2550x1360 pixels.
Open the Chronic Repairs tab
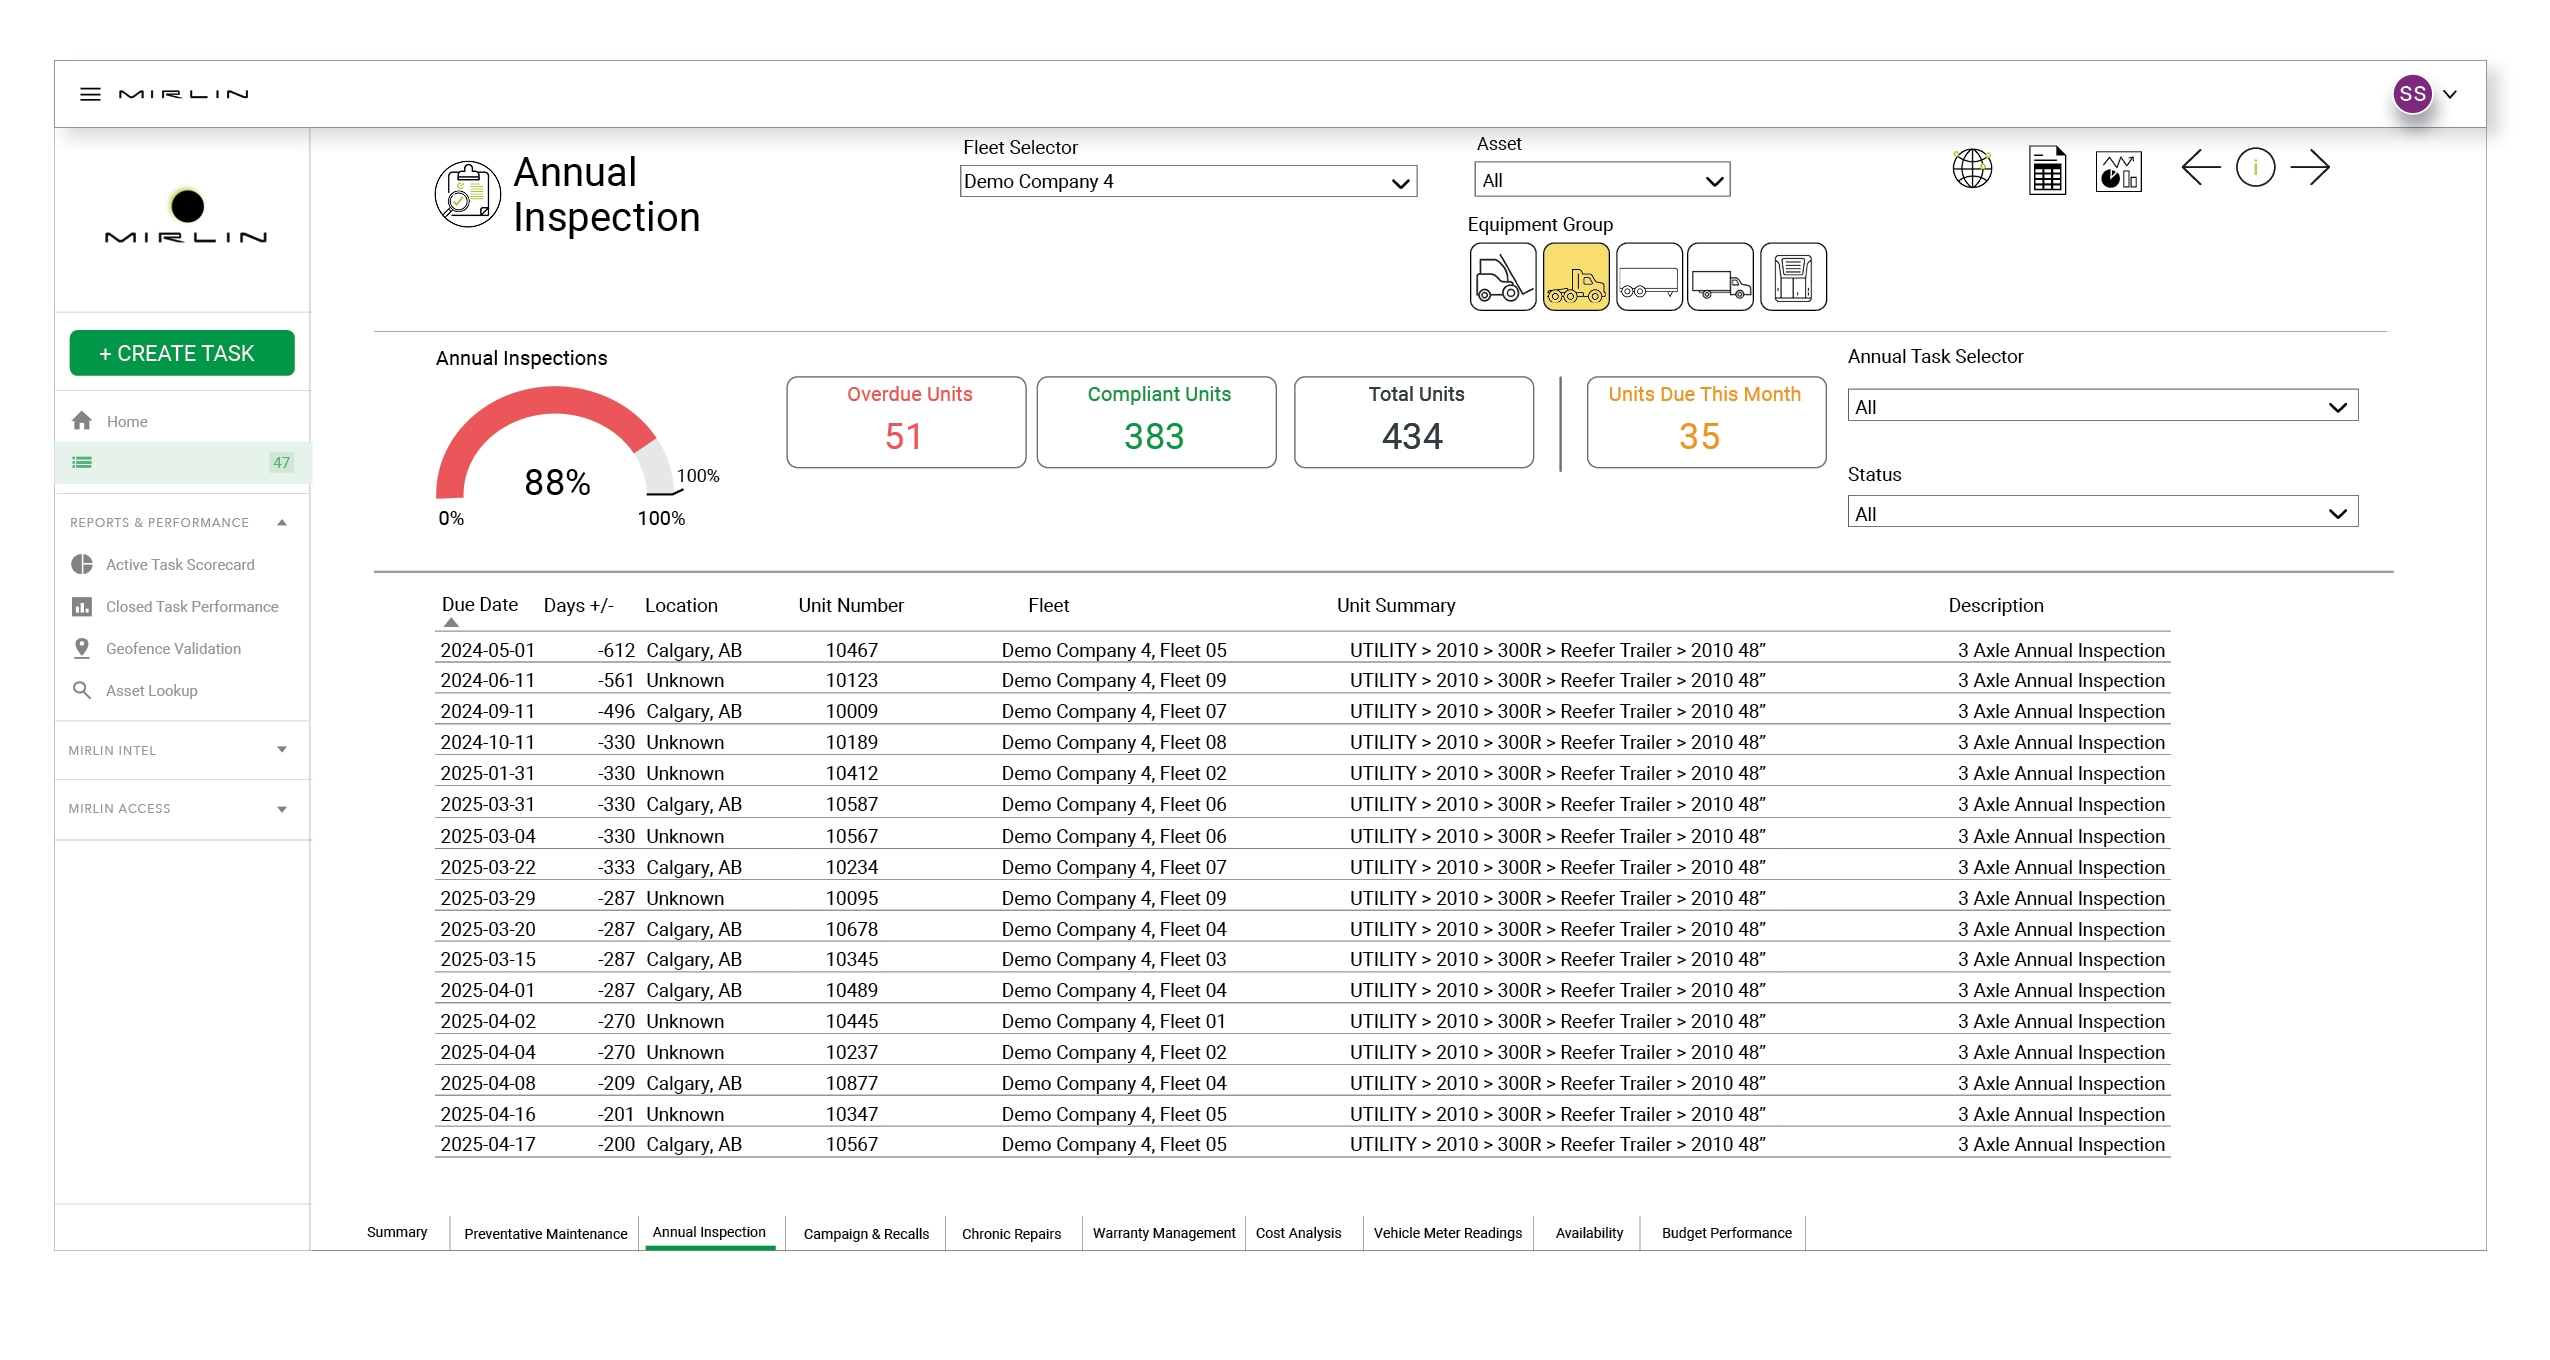point(1010,1233)
